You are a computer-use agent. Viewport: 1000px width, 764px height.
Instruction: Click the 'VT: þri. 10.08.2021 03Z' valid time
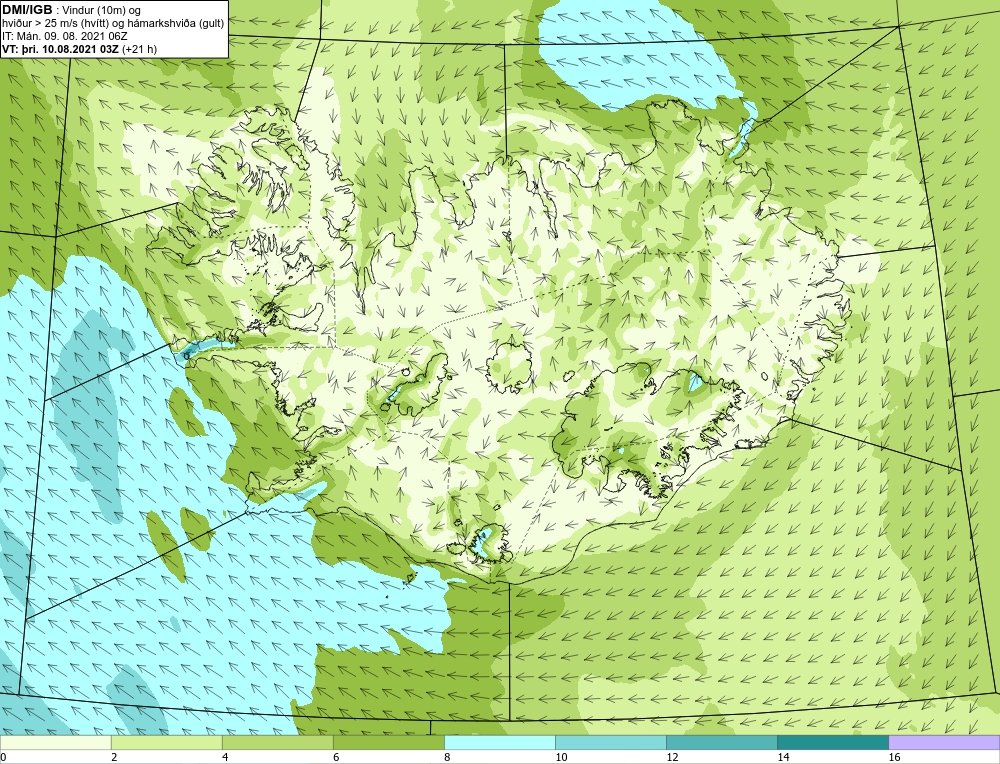pos(60,49)
